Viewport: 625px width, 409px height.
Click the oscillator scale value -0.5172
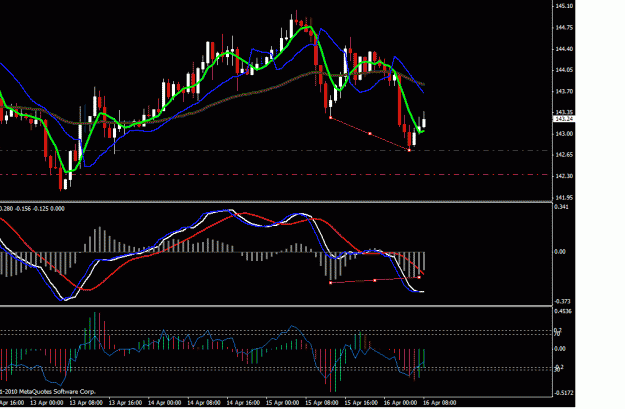click(564, 393)
